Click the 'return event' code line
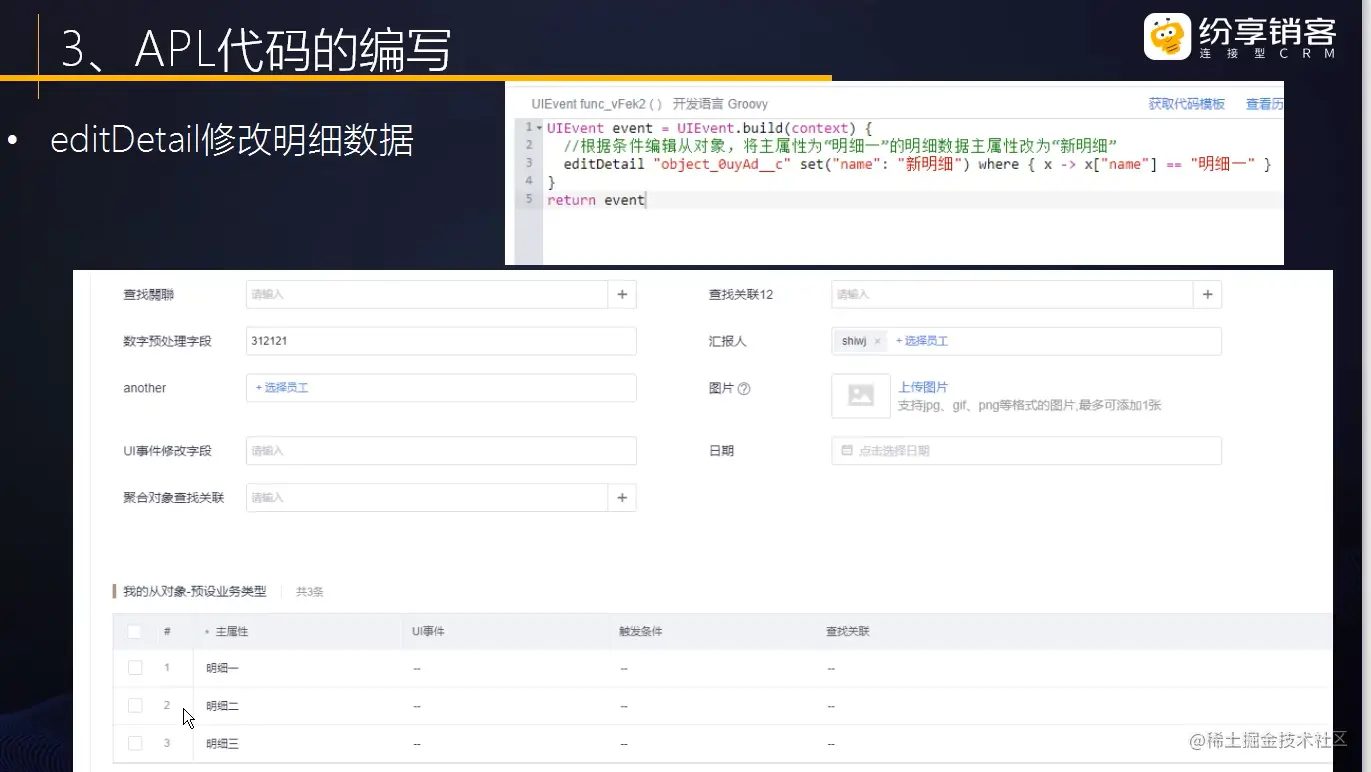Viewport: 1371px width, 772px height. [596, 200]
